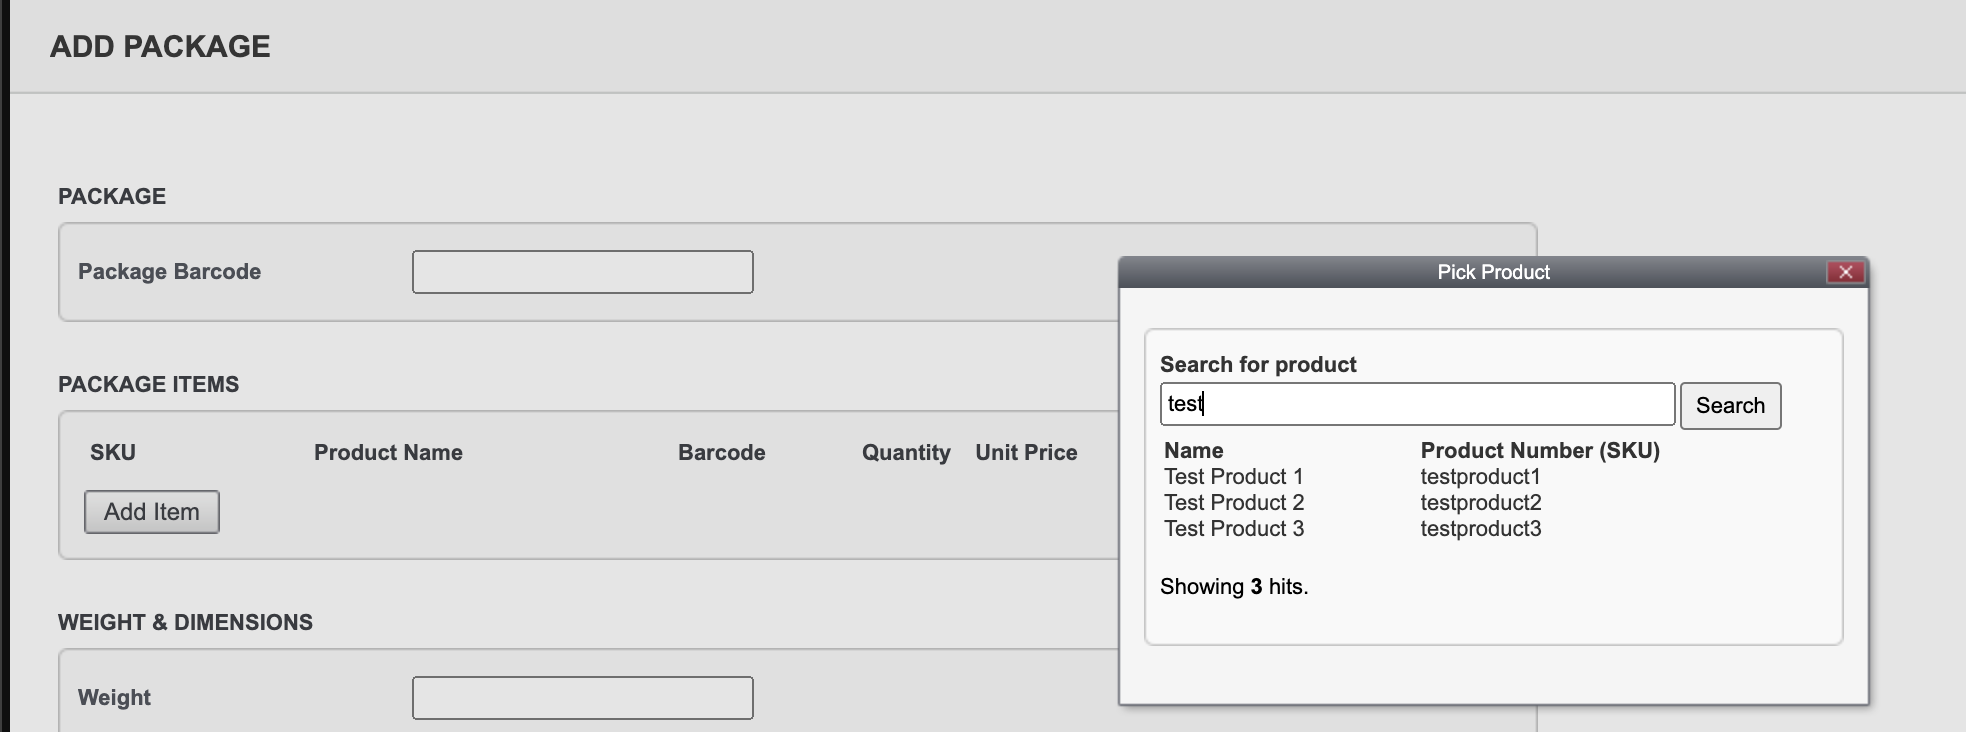Click the Barcode column header
The image size is (1966, 732).
coord(721,452)
